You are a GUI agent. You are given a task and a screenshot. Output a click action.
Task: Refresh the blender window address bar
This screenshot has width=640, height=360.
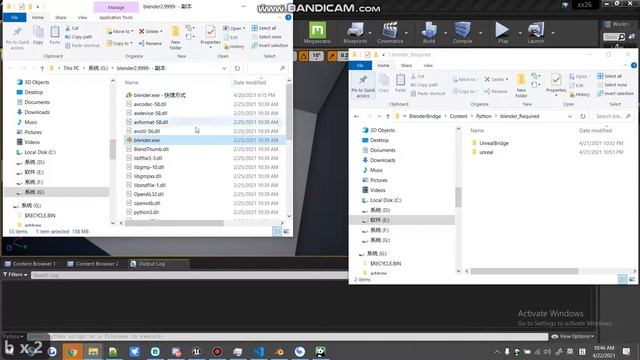pos(237,68)
